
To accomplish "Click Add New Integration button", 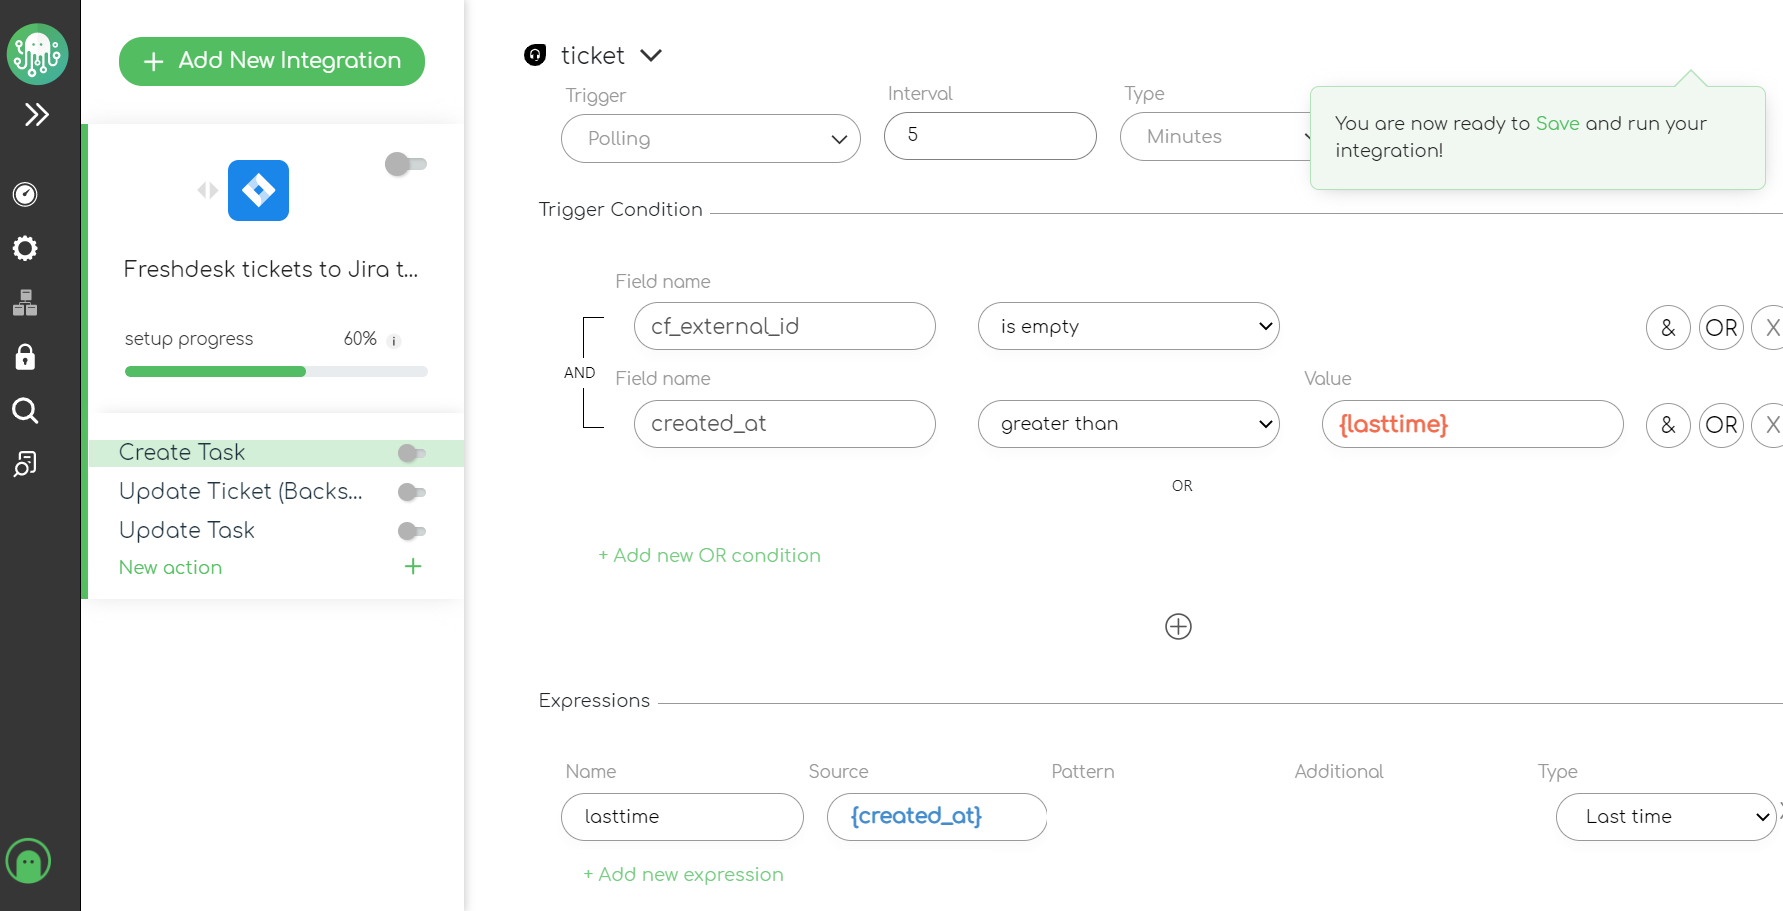I will [271, 61].
